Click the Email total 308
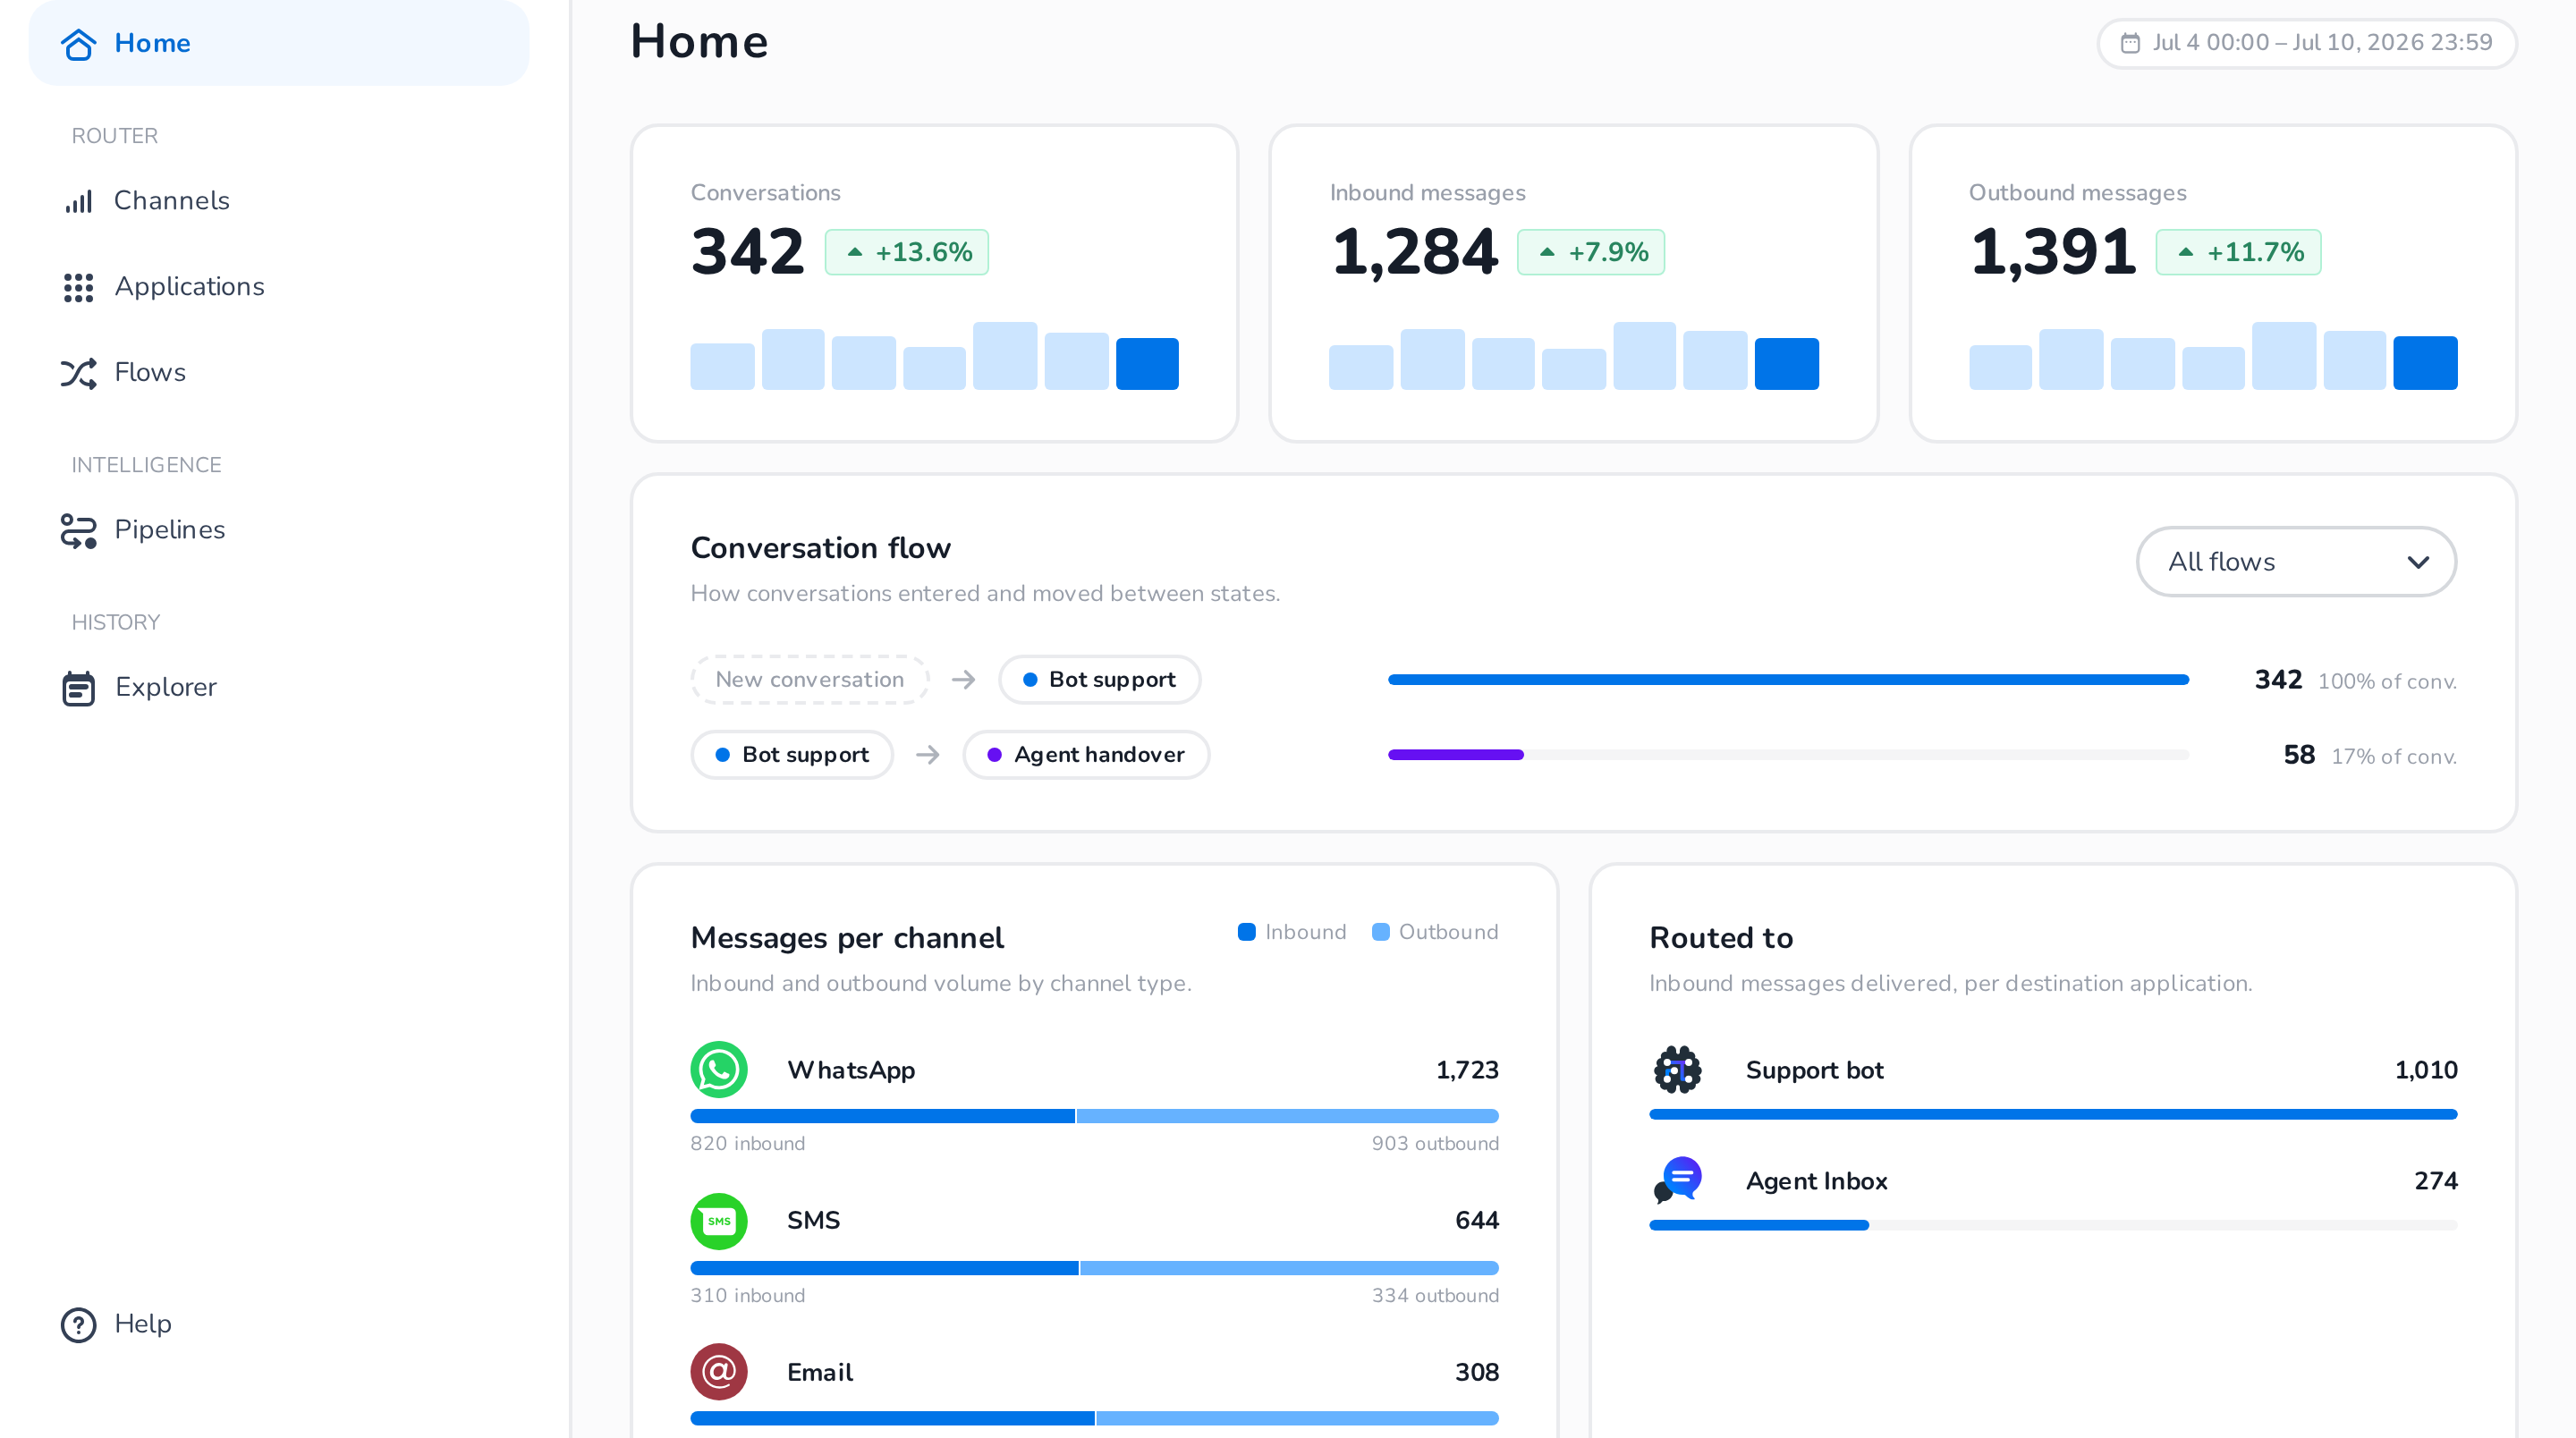This screenshot has width=2576, height=1438. 1476,1372
